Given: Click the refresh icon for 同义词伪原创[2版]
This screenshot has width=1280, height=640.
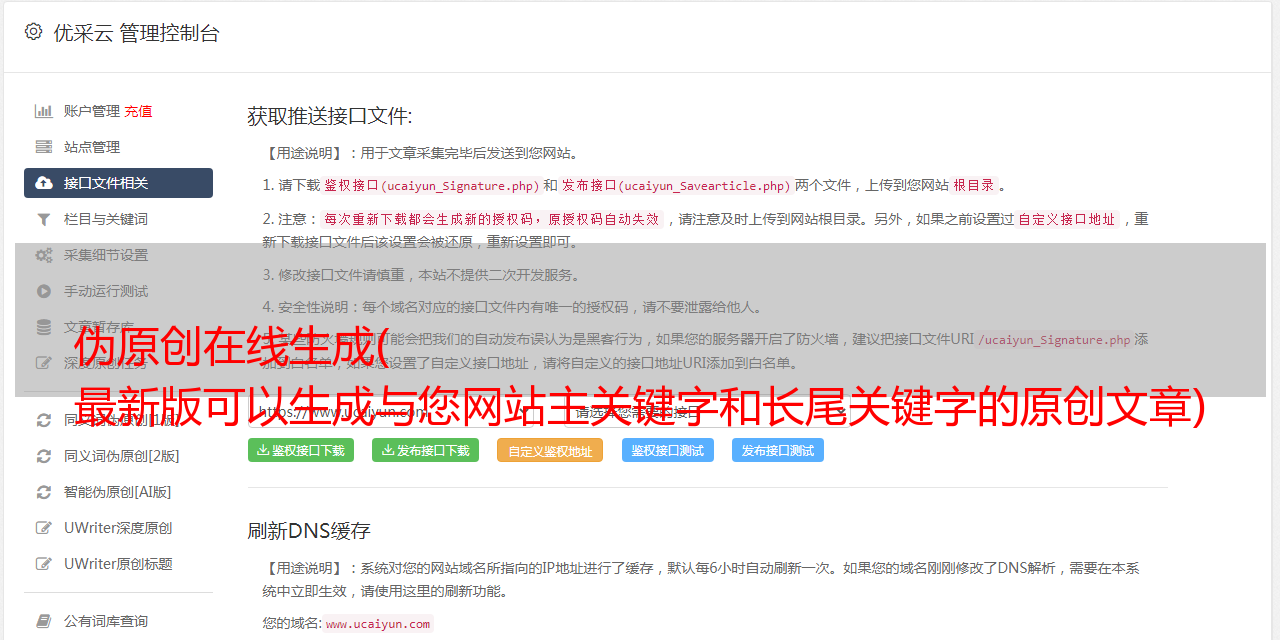Looking at the screenshot, I should [x=44, y=456].
